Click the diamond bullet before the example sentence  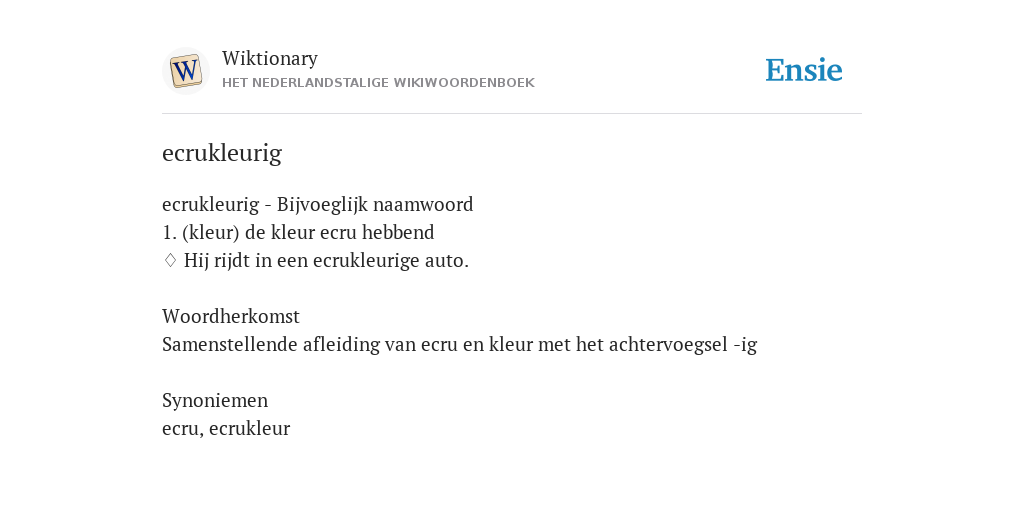(x=170, y=261)
